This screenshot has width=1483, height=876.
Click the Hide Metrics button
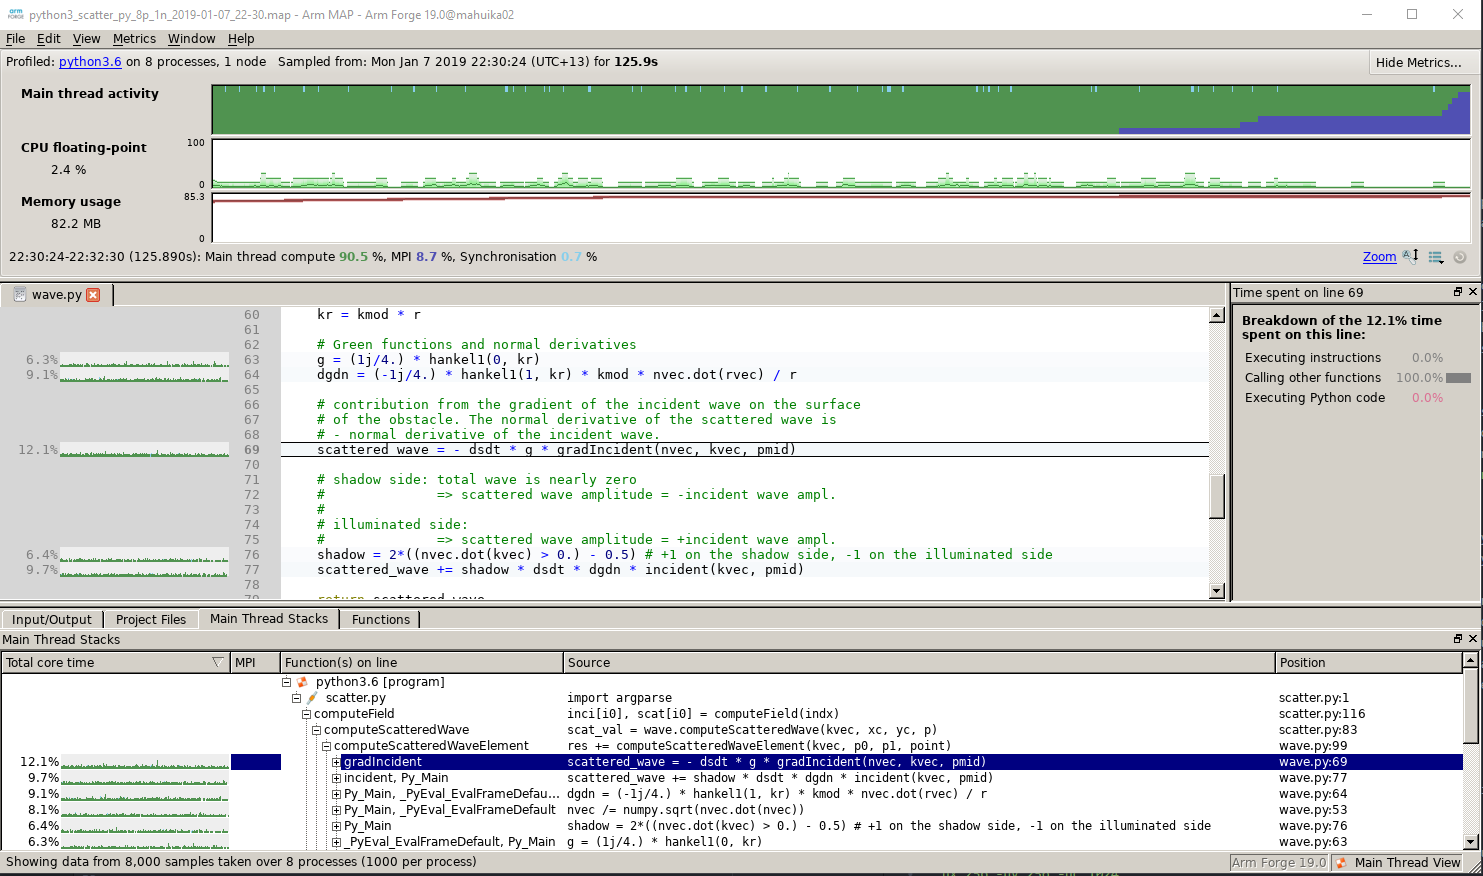[1421, 62]
